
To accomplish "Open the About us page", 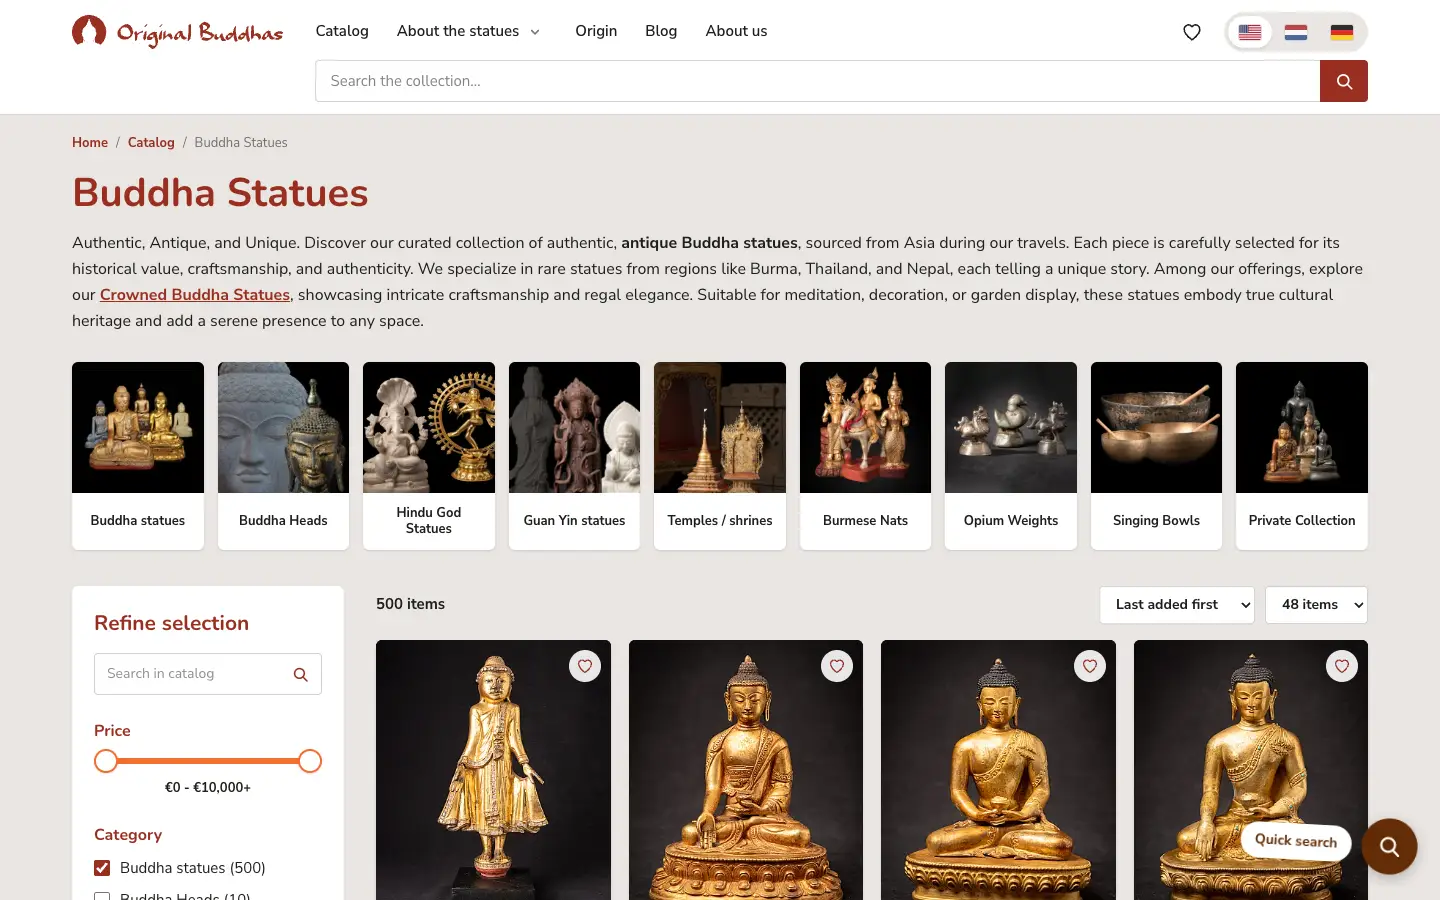I will click(736, 31).
